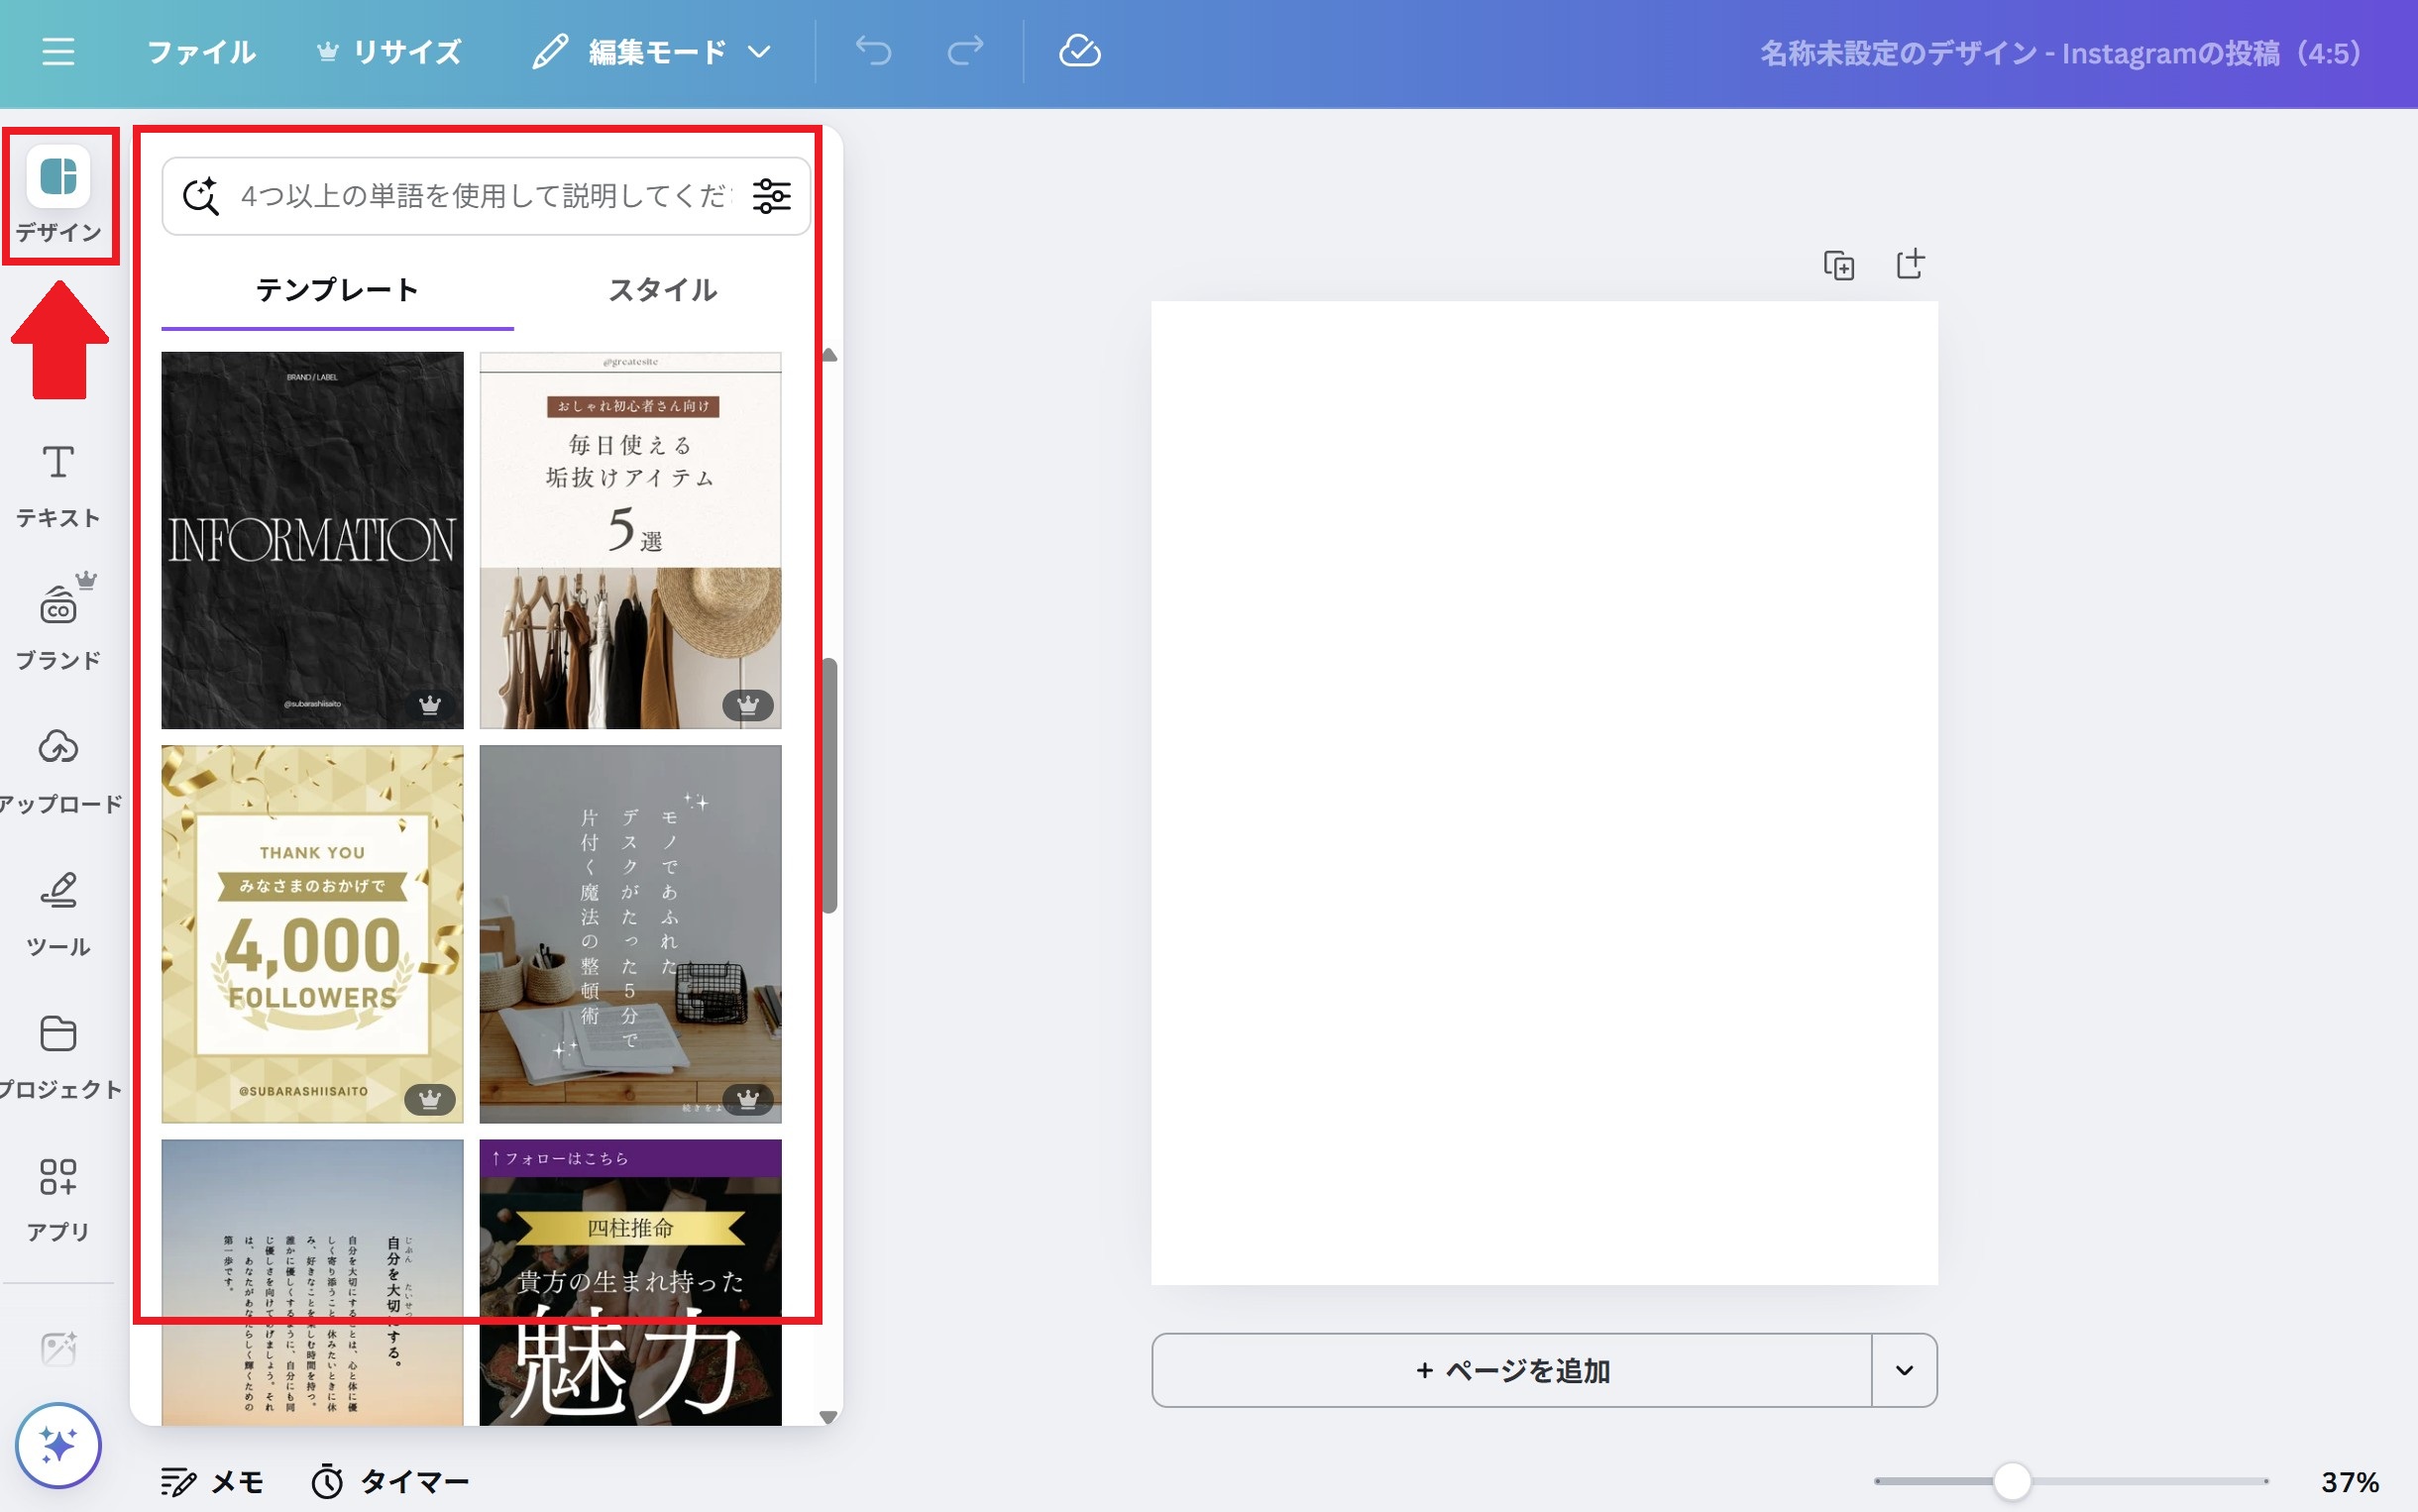The height and width of the screenshot is (1512, 2418).
Task: Click the zoom slider handle
Action: point(2011,1481)
